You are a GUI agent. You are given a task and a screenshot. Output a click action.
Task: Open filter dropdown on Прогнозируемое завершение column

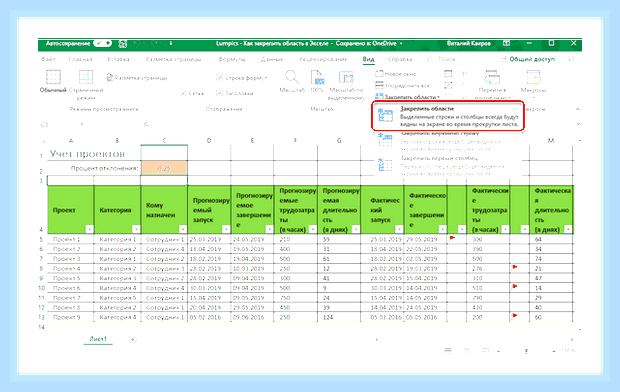269,229
